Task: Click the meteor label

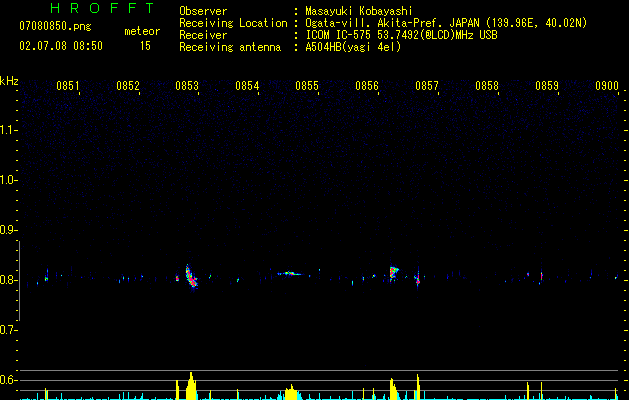Action: tap(142, 31)
